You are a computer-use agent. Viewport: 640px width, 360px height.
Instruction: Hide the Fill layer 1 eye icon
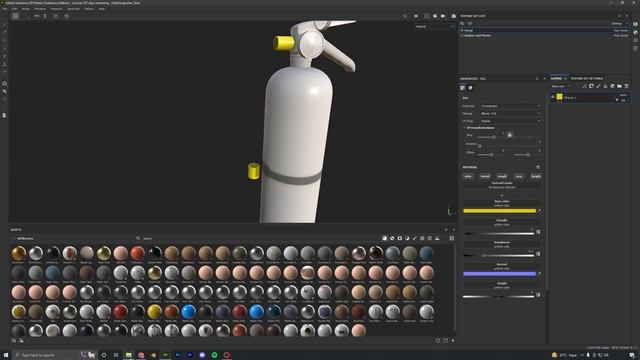[x=553, y=97]
